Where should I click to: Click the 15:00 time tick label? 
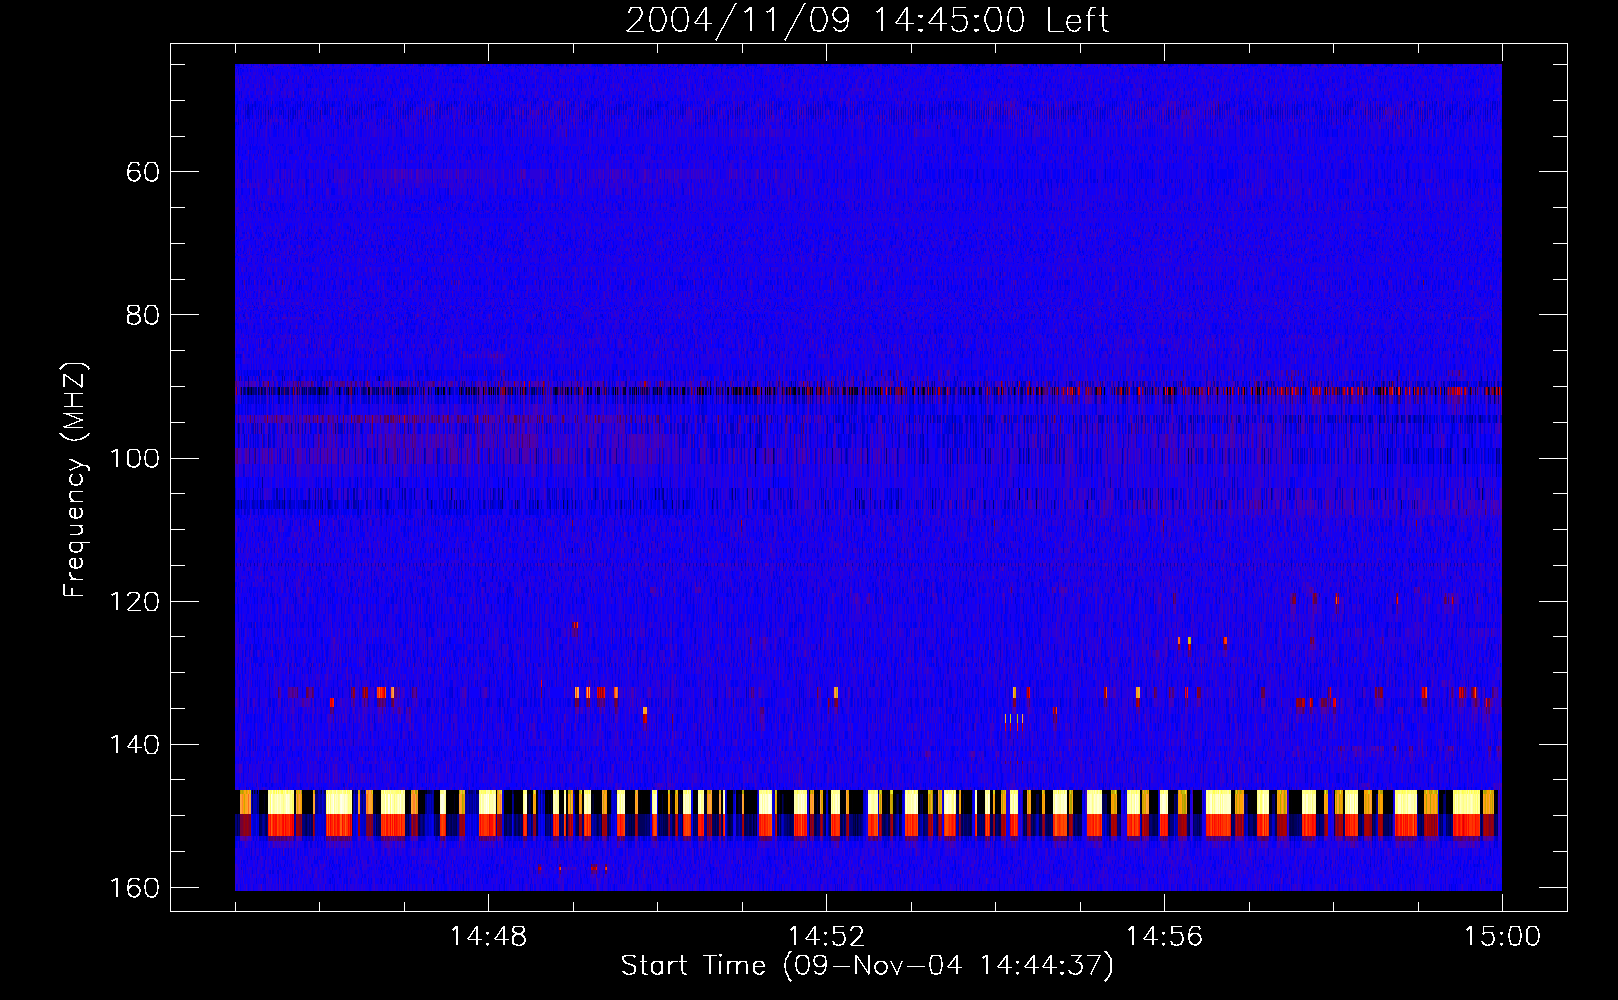(1502, 937)
